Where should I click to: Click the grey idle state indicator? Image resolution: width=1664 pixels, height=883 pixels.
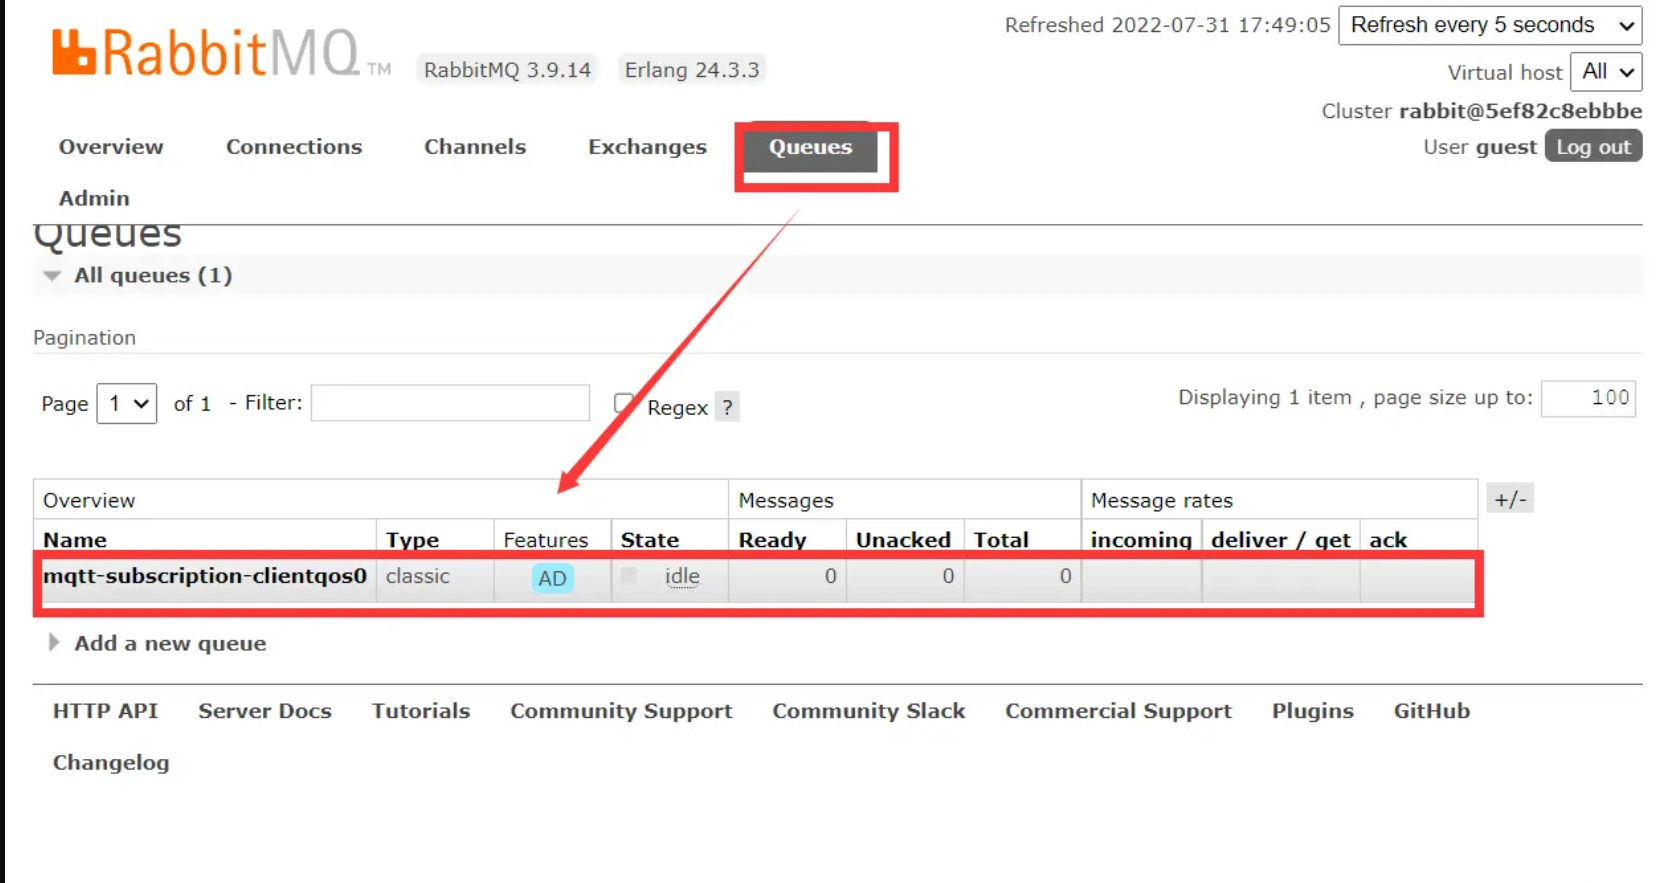click(628, 575)
